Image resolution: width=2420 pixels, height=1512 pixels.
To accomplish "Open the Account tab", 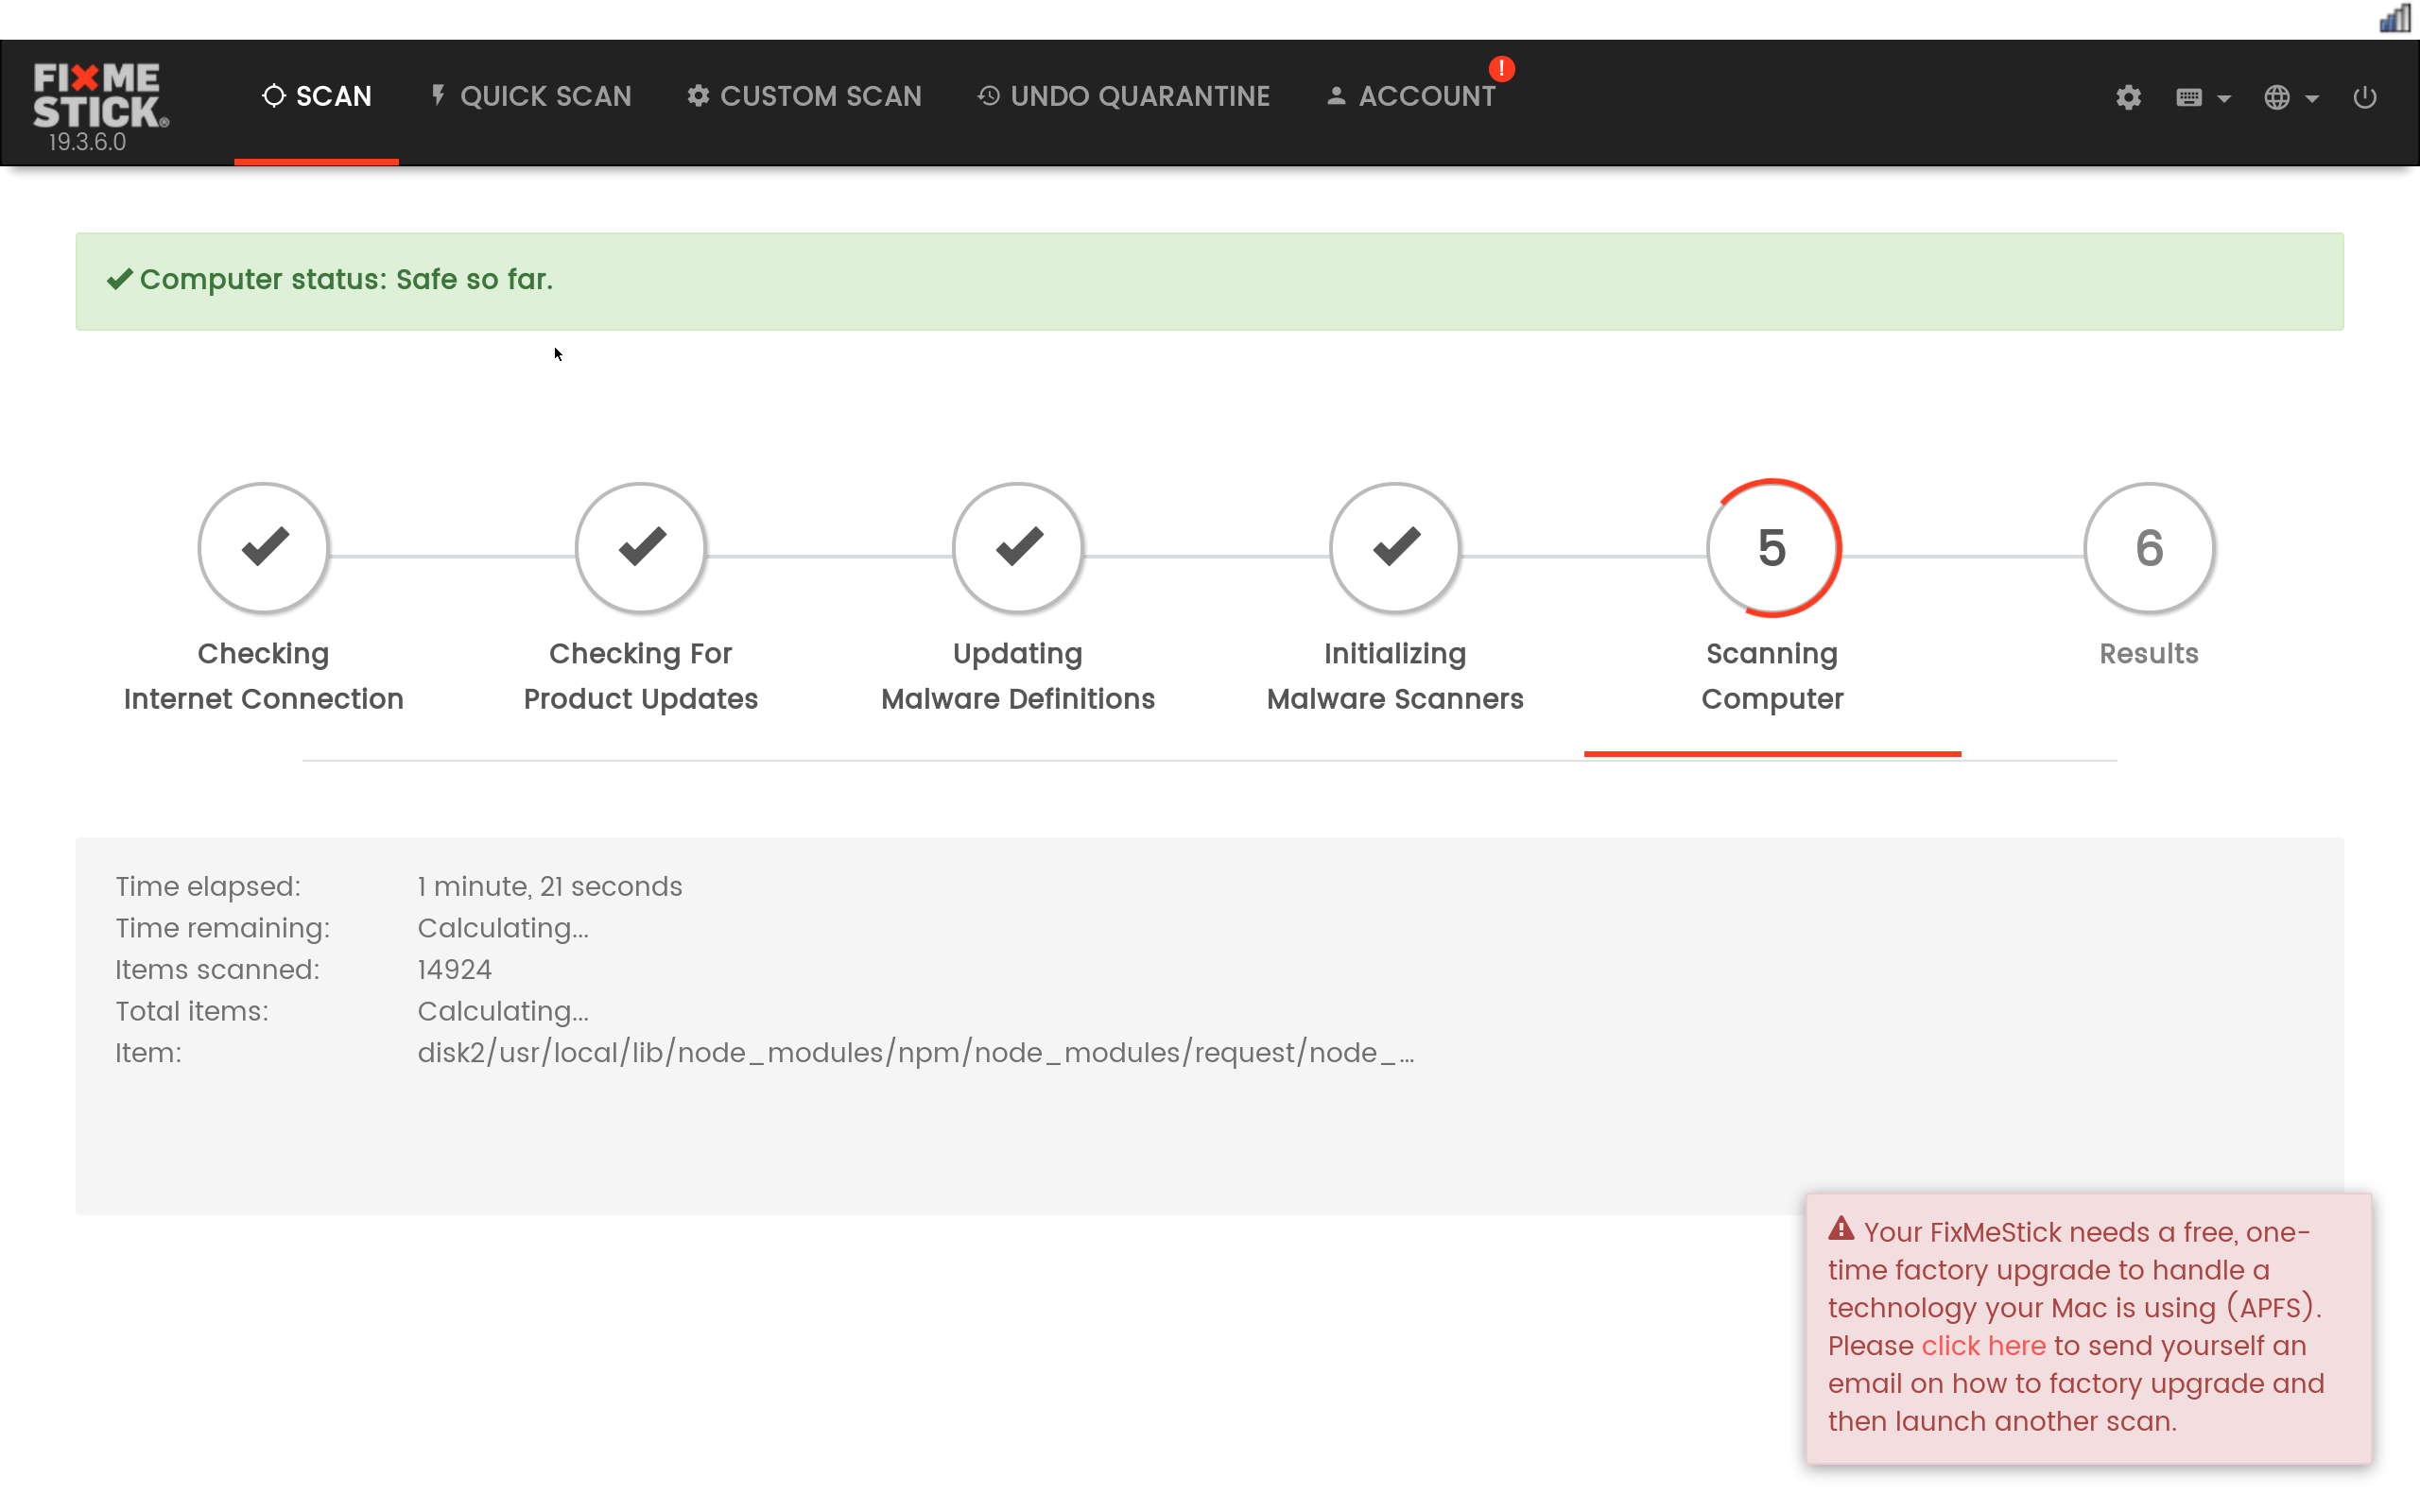I will click(1410, 96).
